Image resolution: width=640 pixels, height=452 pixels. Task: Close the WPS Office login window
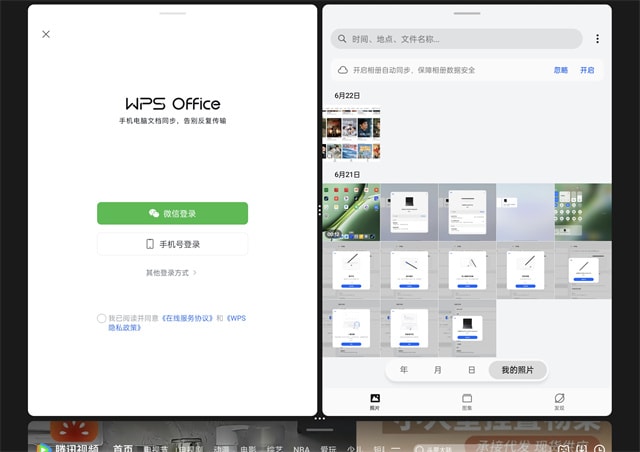click(46, 34)
